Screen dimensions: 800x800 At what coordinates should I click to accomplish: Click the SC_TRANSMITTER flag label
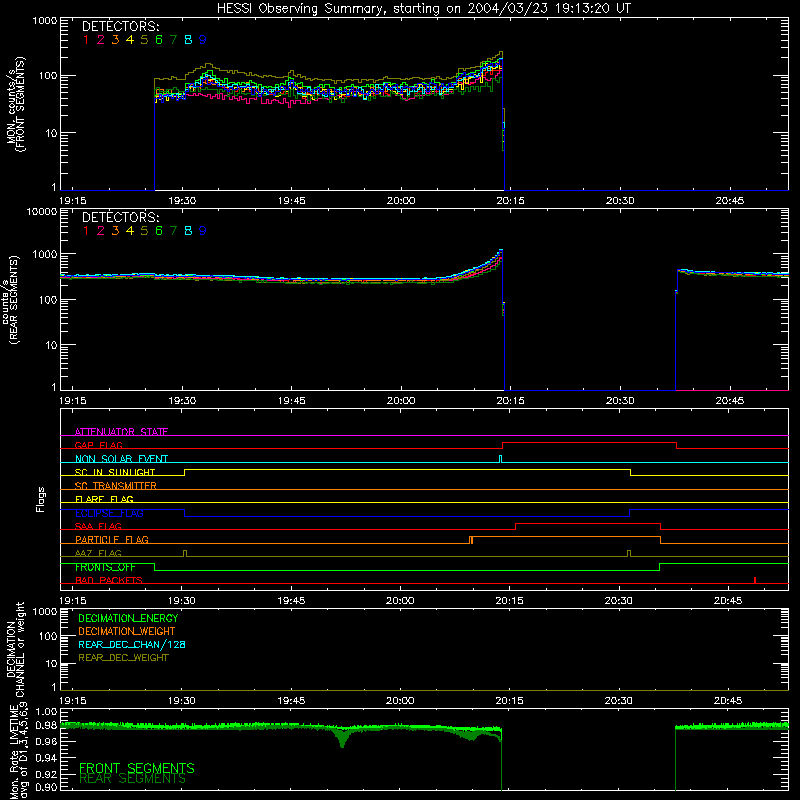[115, 486]
